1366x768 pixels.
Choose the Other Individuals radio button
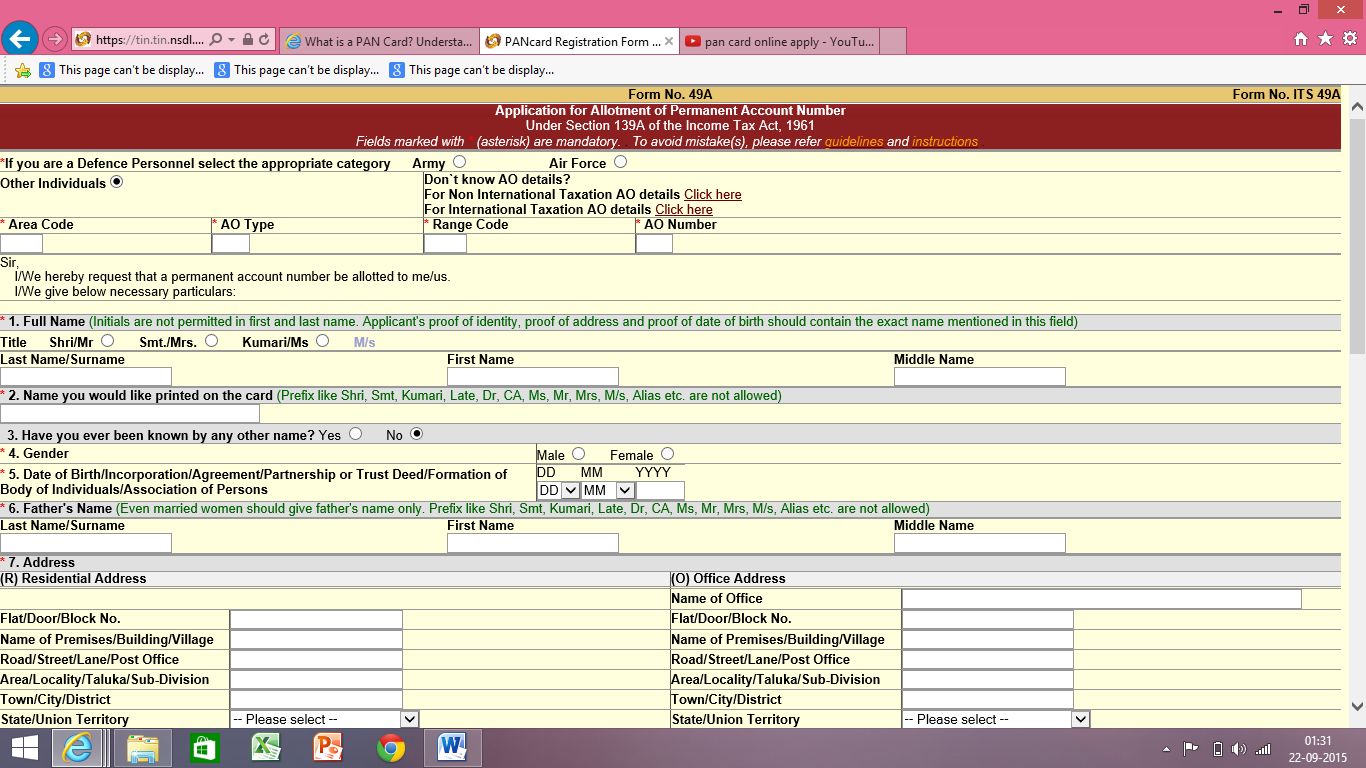117,182
